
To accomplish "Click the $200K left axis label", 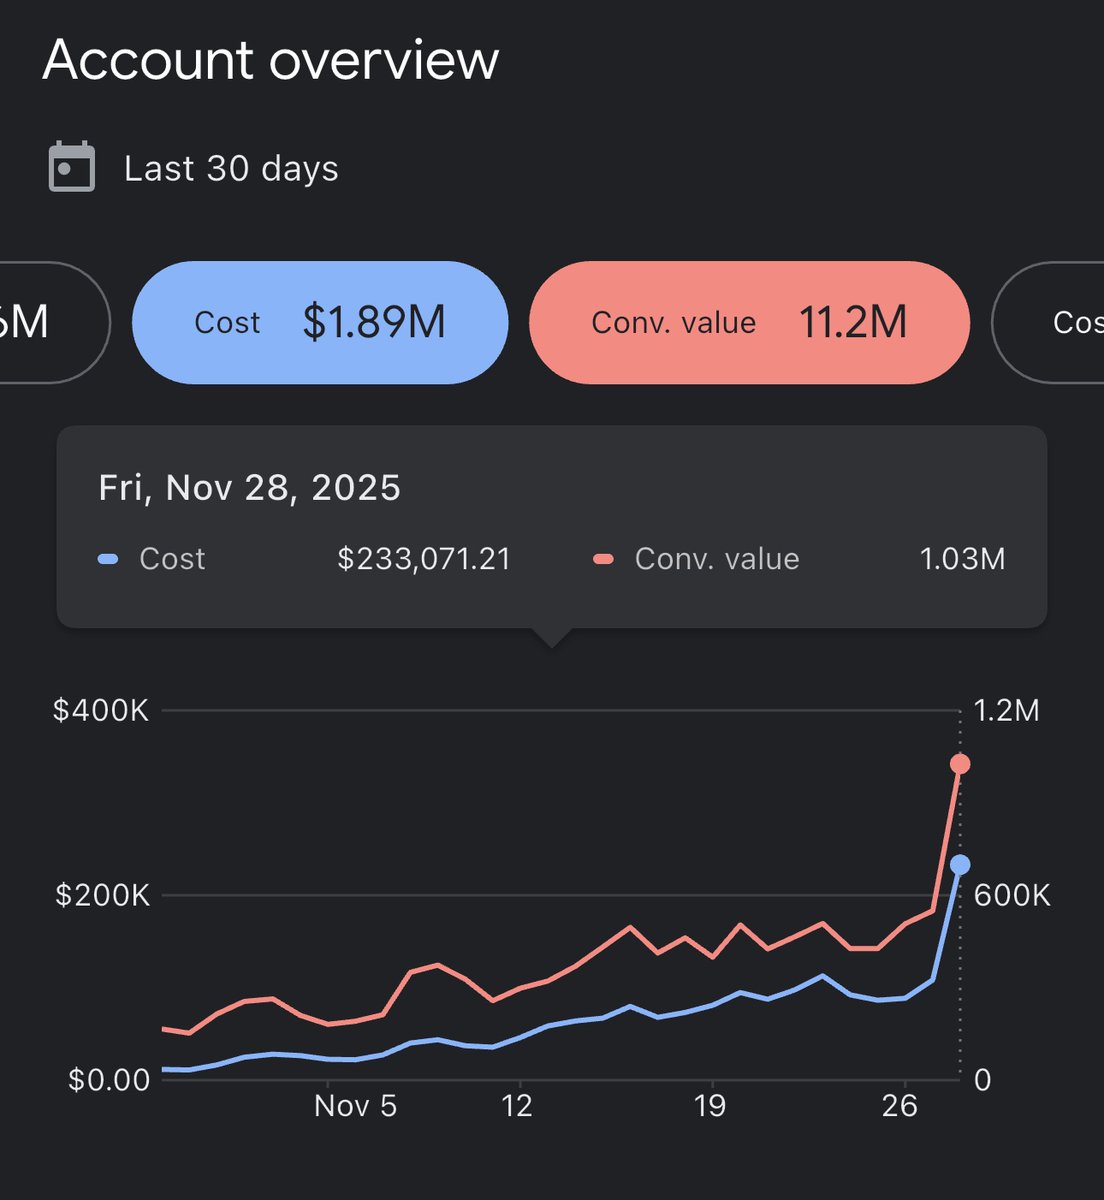I will [102, 895].
